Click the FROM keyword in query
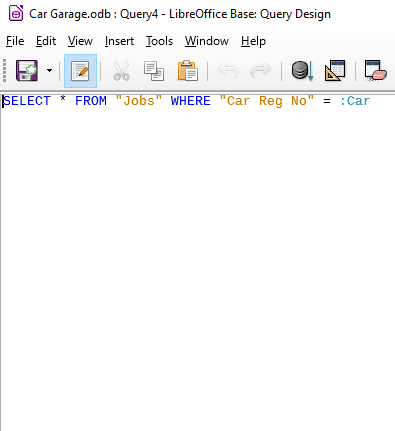This screenshot has width=395, height=431. pos(91,101)
